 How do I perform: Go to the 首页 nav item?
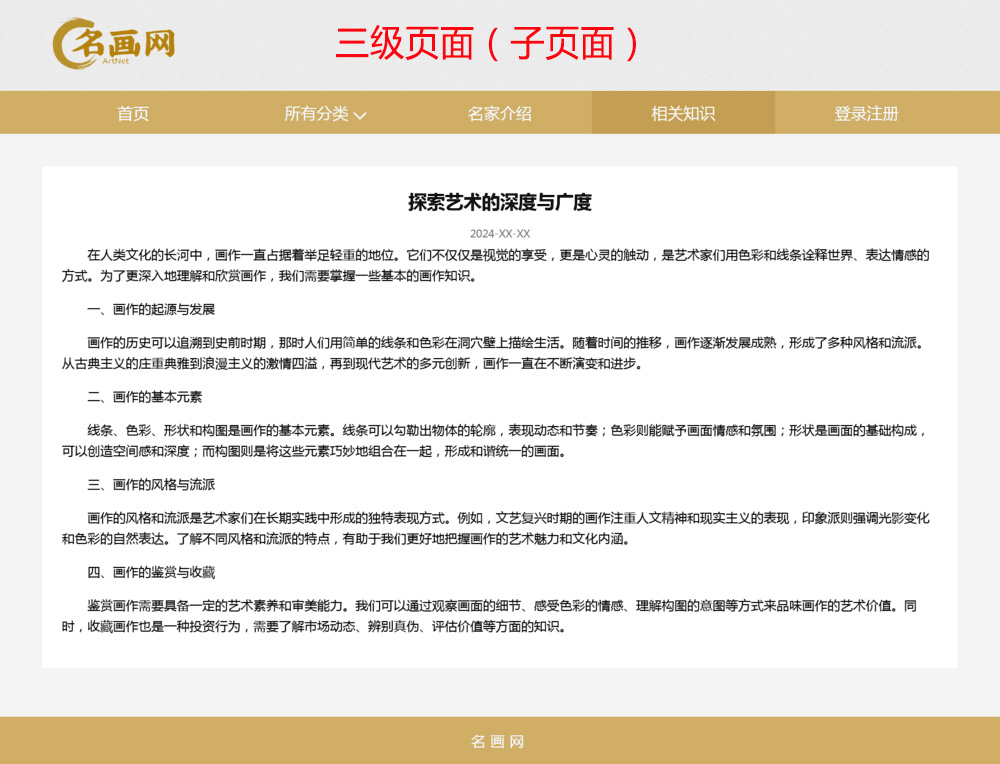[133, 113]
